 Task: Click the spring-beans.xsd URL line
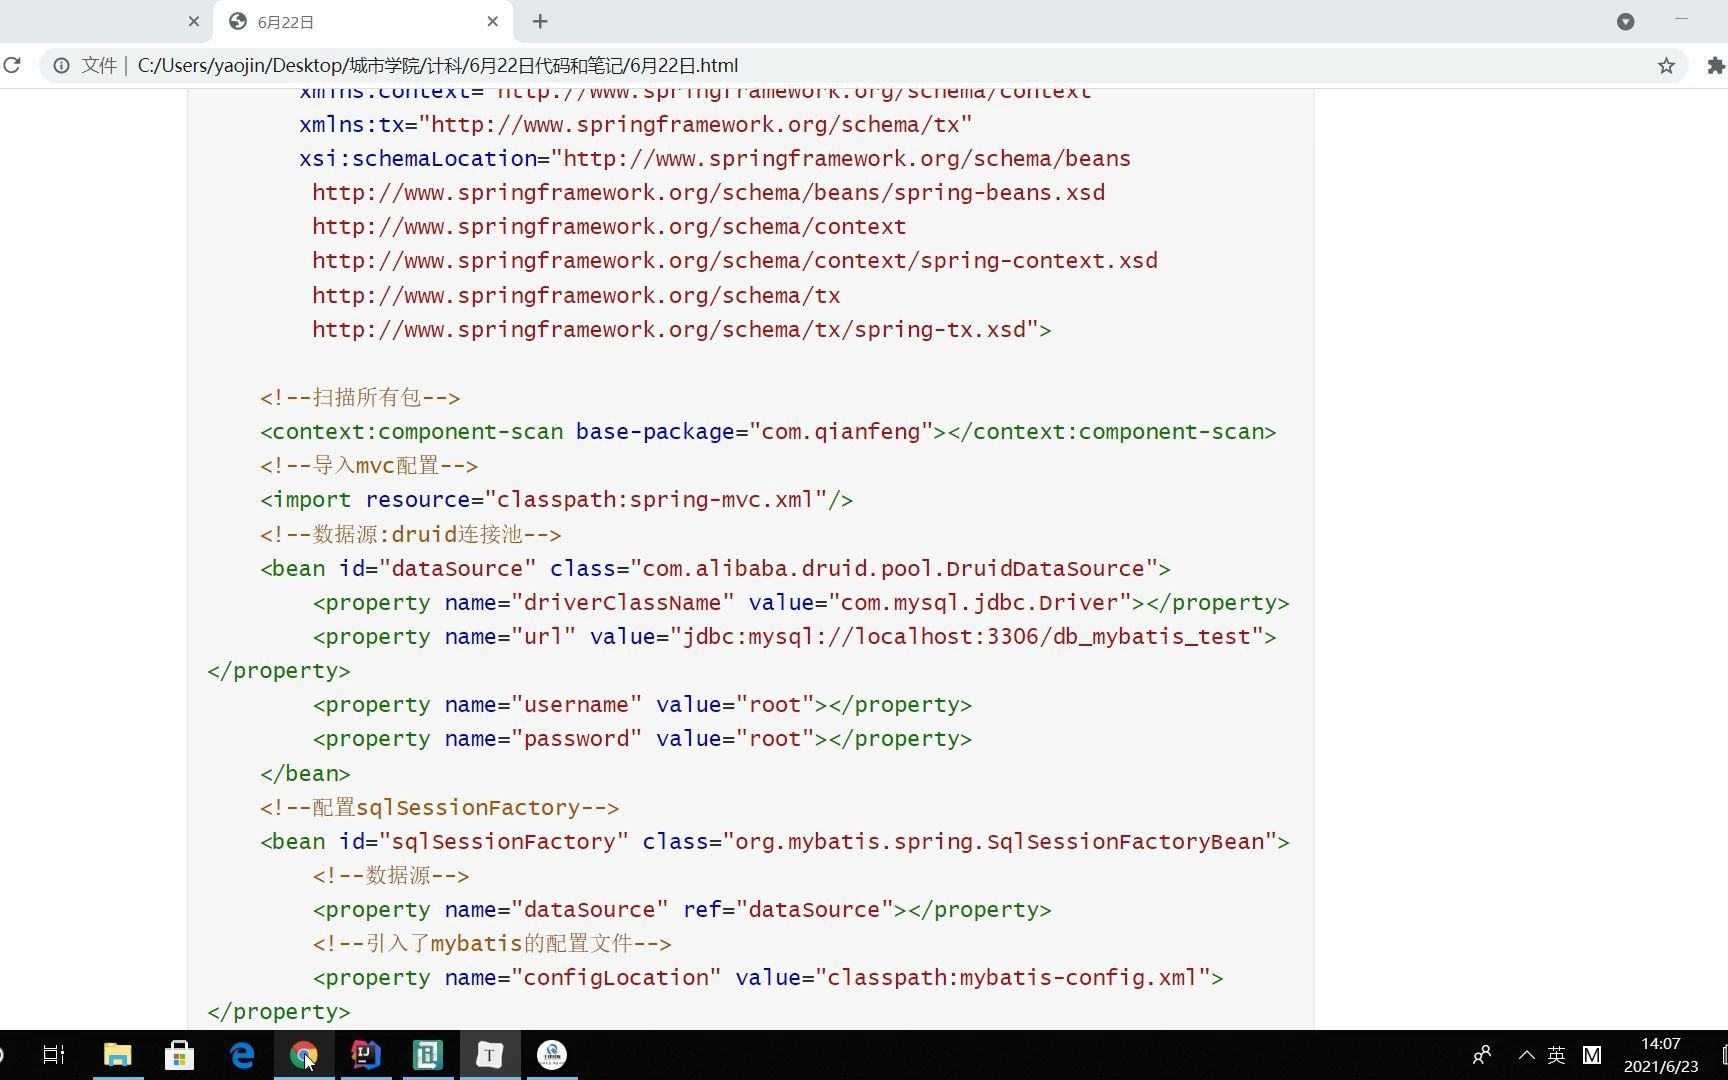(708, 193)
